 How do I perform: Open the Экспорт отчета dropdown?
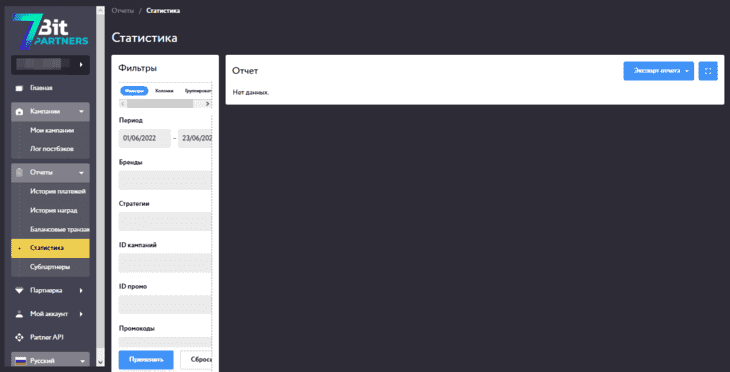click(658, 71)
